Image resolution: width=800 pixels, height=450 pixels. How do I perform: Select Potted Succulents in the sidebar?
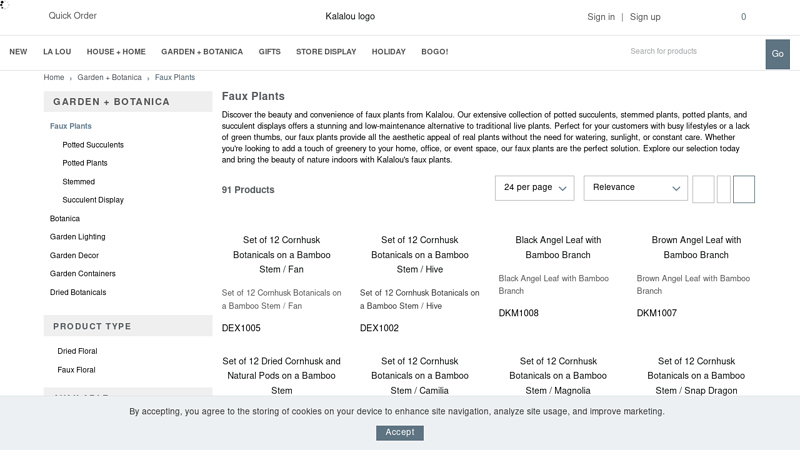[x=93, y=145]
